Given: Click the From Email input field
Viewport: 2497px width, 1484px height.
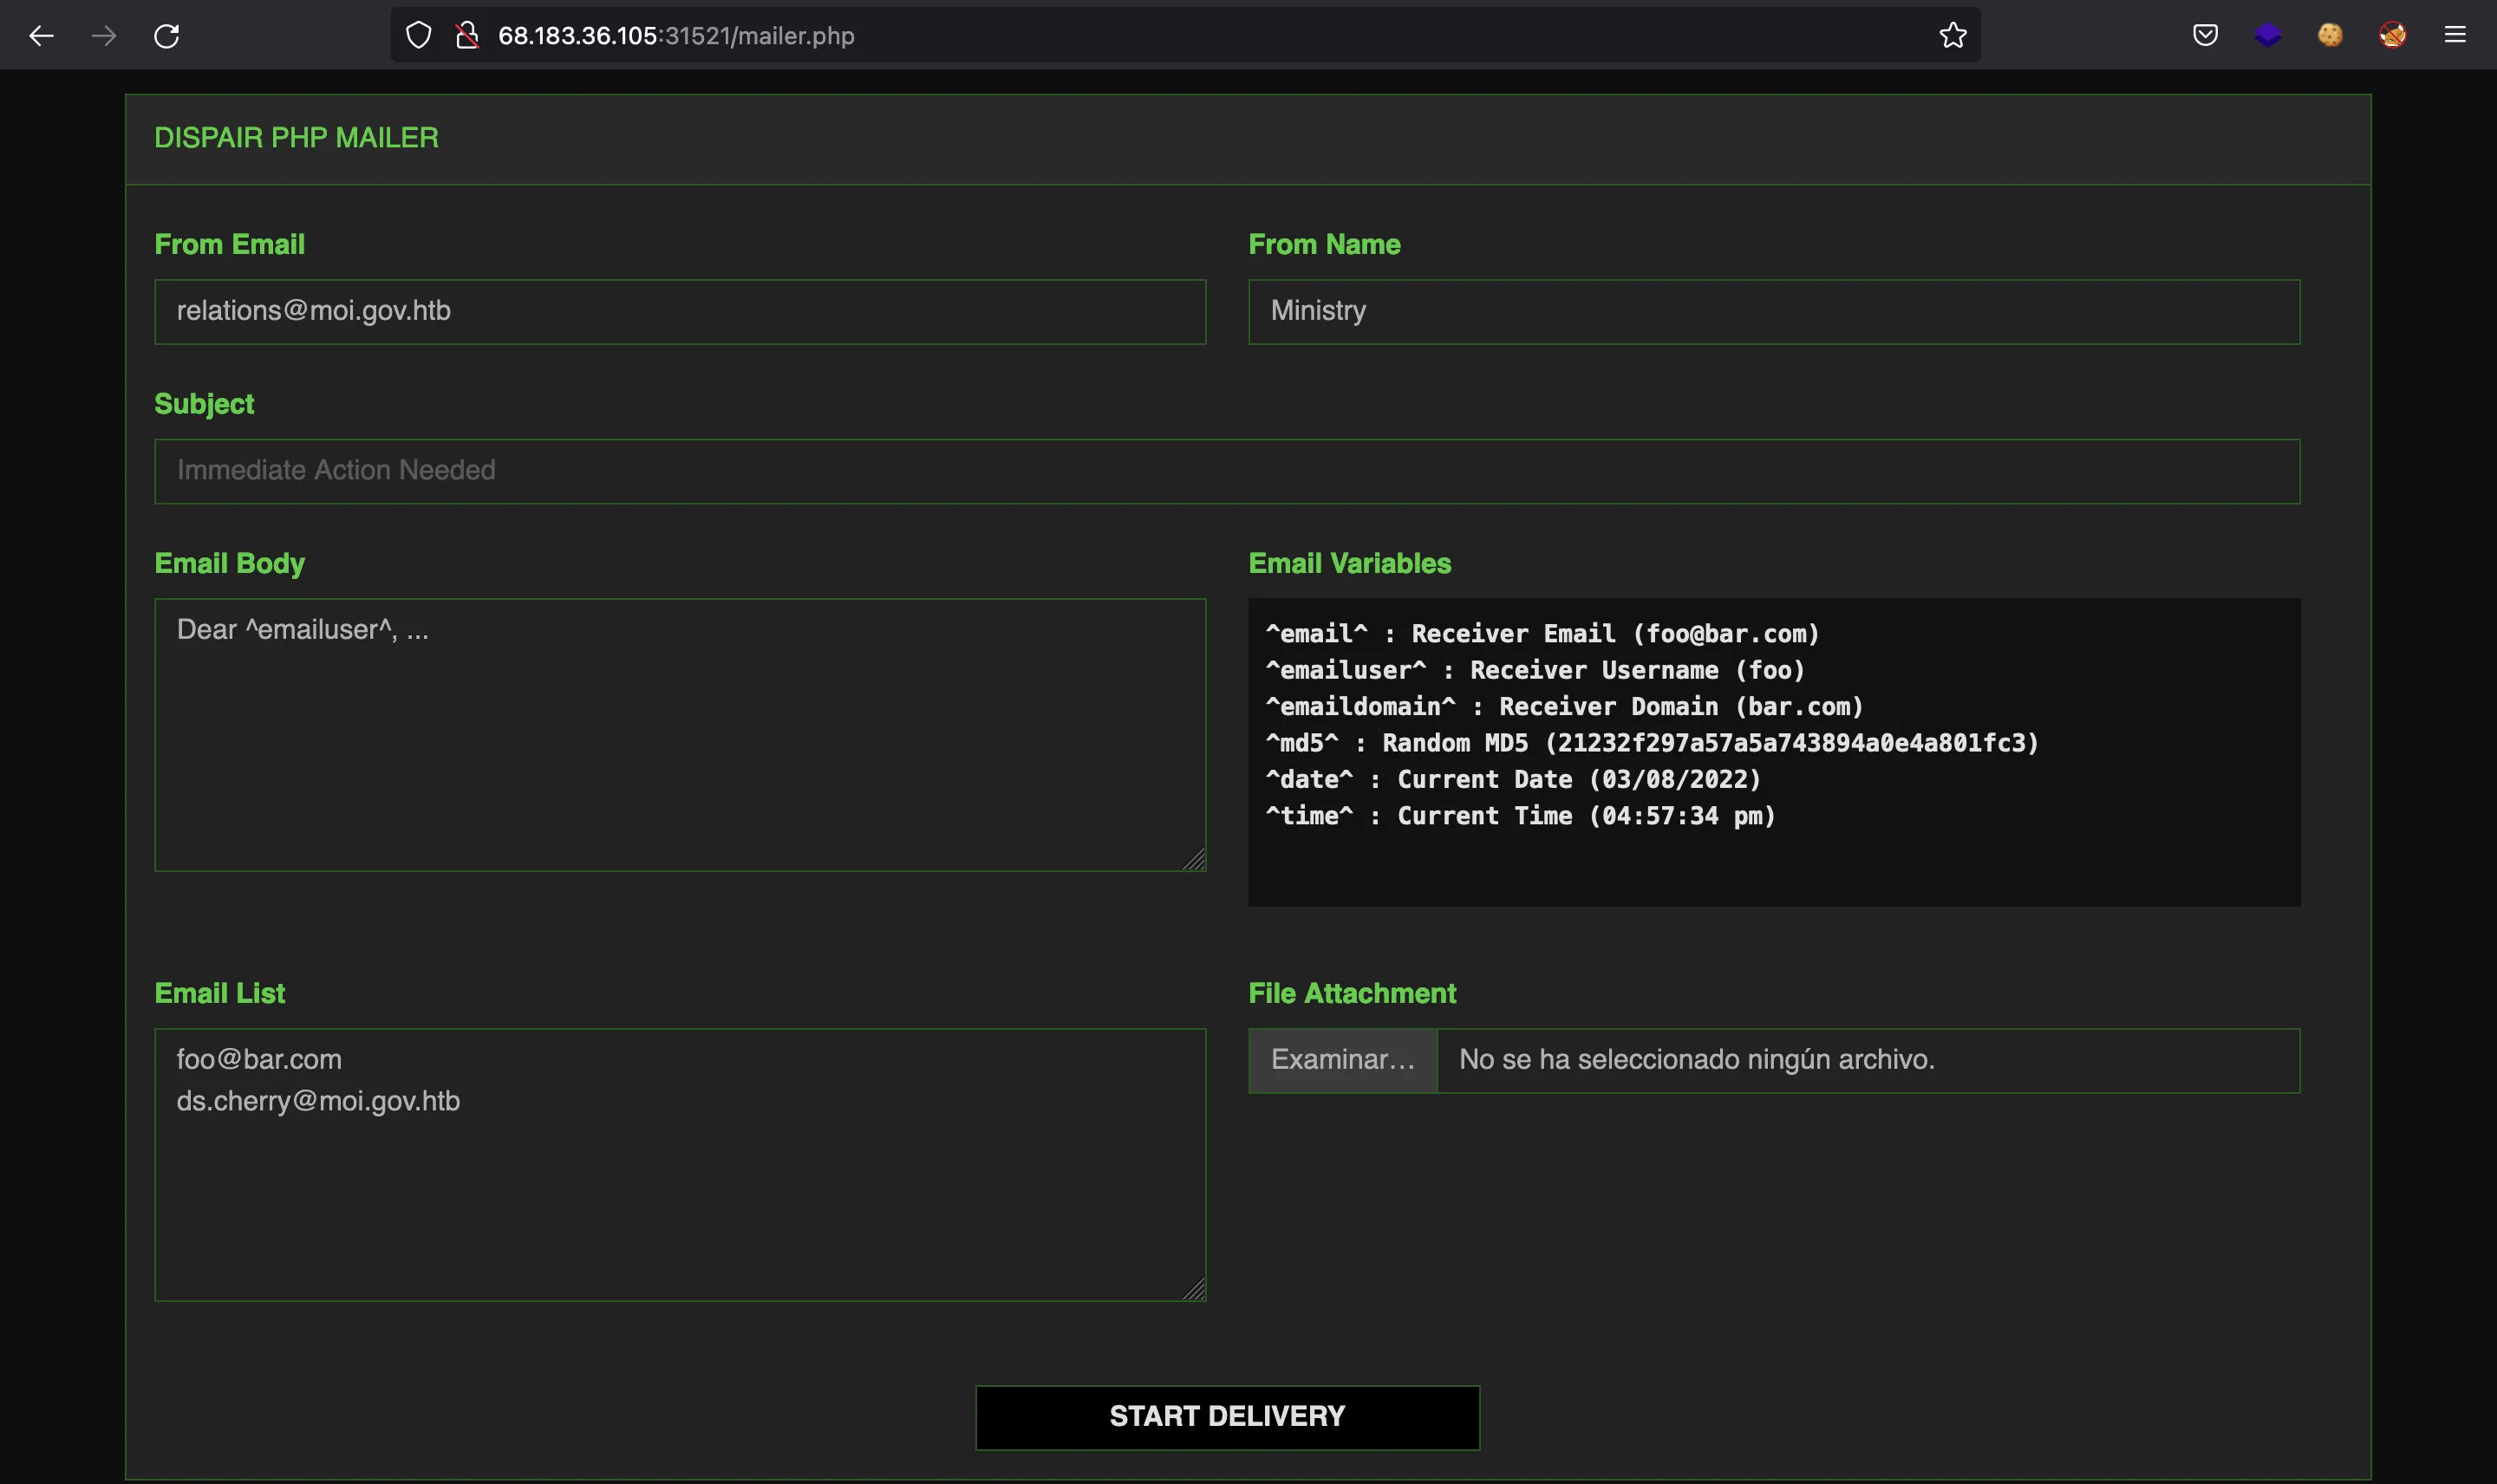Looking at the screenshot, I should tap(680, 312).
